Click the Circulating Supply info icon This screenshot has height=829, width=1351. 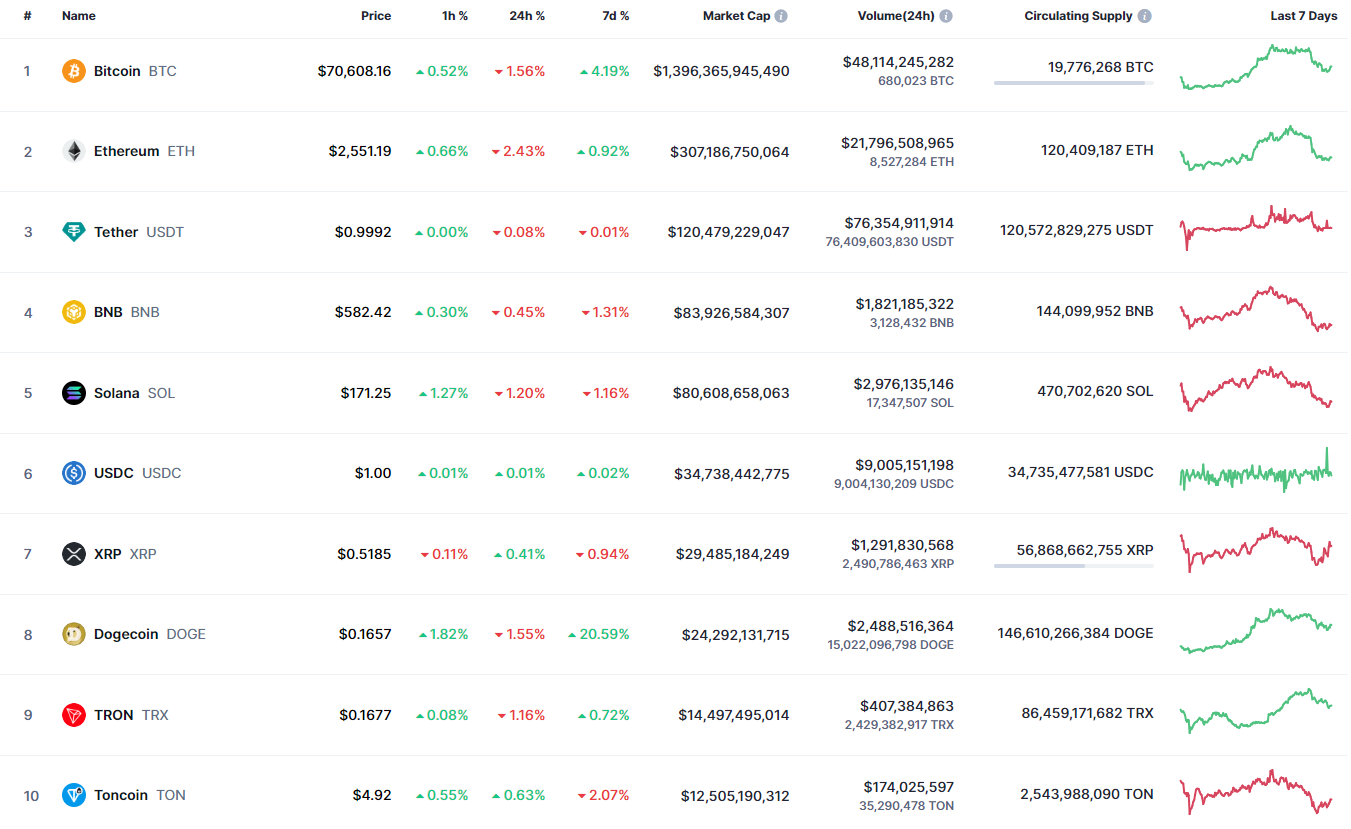(1144, 16)
